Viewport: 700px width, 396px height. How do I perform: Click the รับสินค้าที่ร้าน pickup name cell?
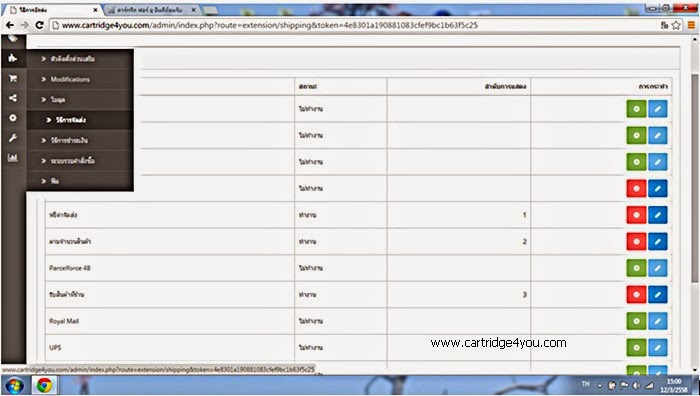(170, 295)
